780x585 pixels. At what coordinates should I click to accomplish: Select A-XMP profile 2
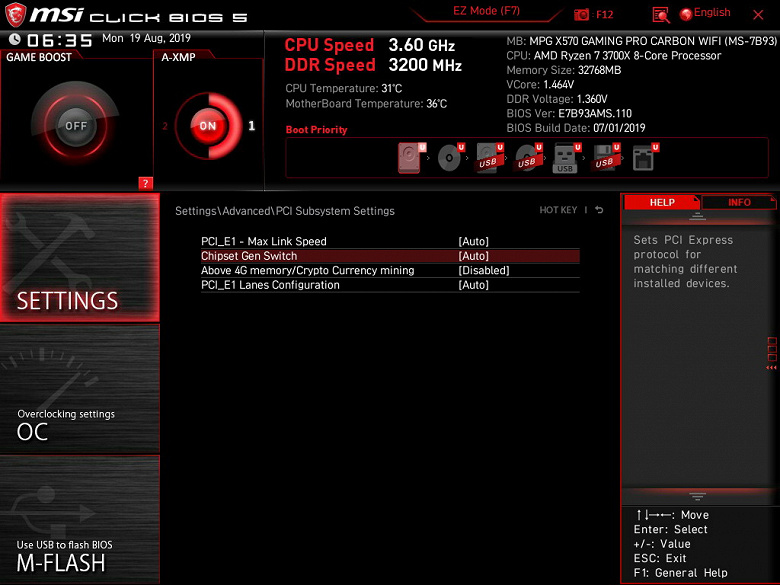click(165, 126)
